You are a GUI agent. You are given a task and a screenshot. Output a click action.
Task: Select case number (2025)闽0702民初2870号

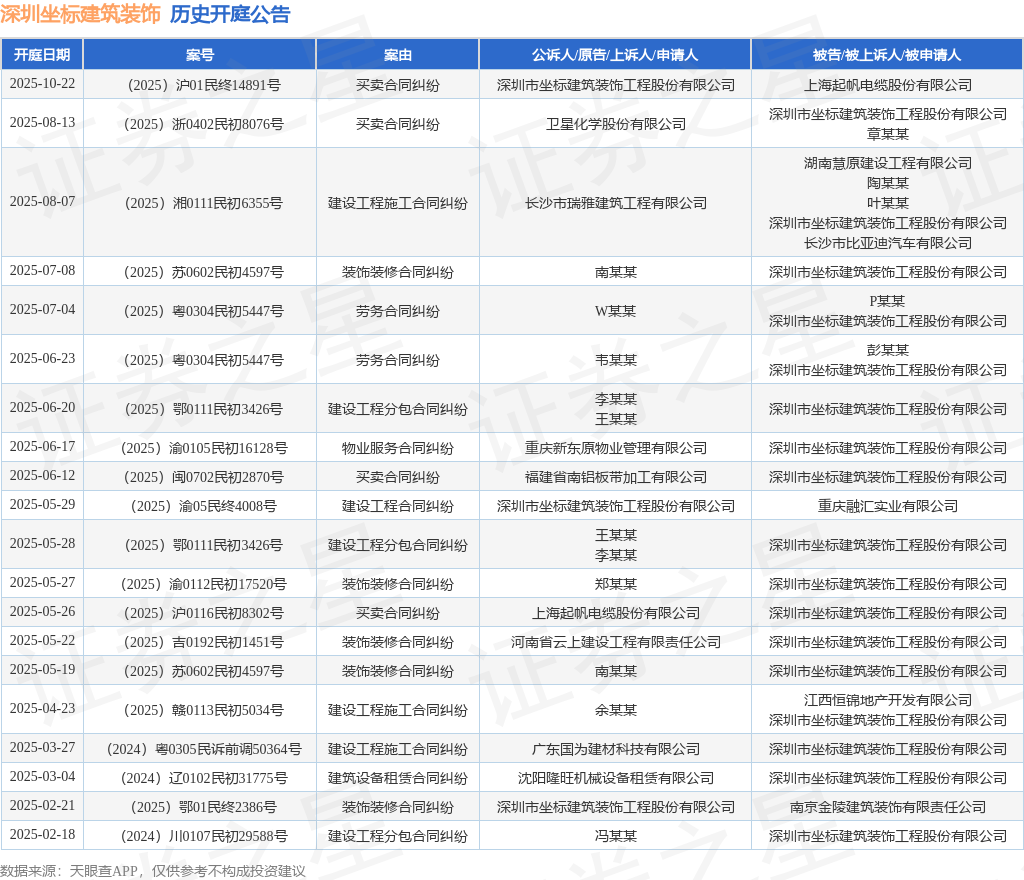pyautogui.click(x=204, y=477)
